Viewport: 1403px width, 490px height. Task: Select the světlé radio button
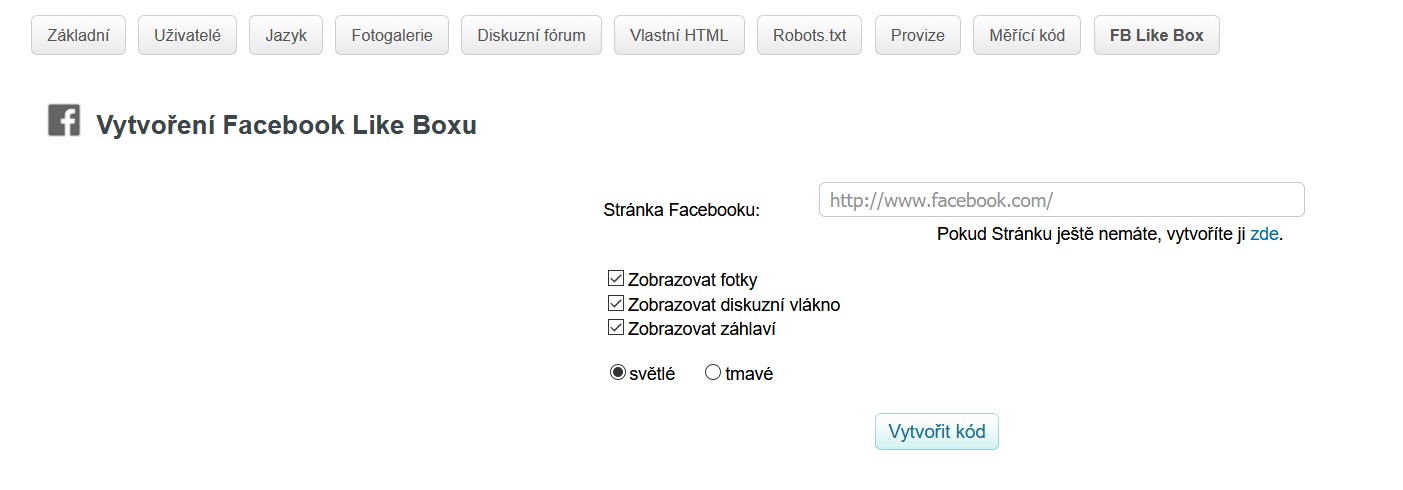pos(618,373)
